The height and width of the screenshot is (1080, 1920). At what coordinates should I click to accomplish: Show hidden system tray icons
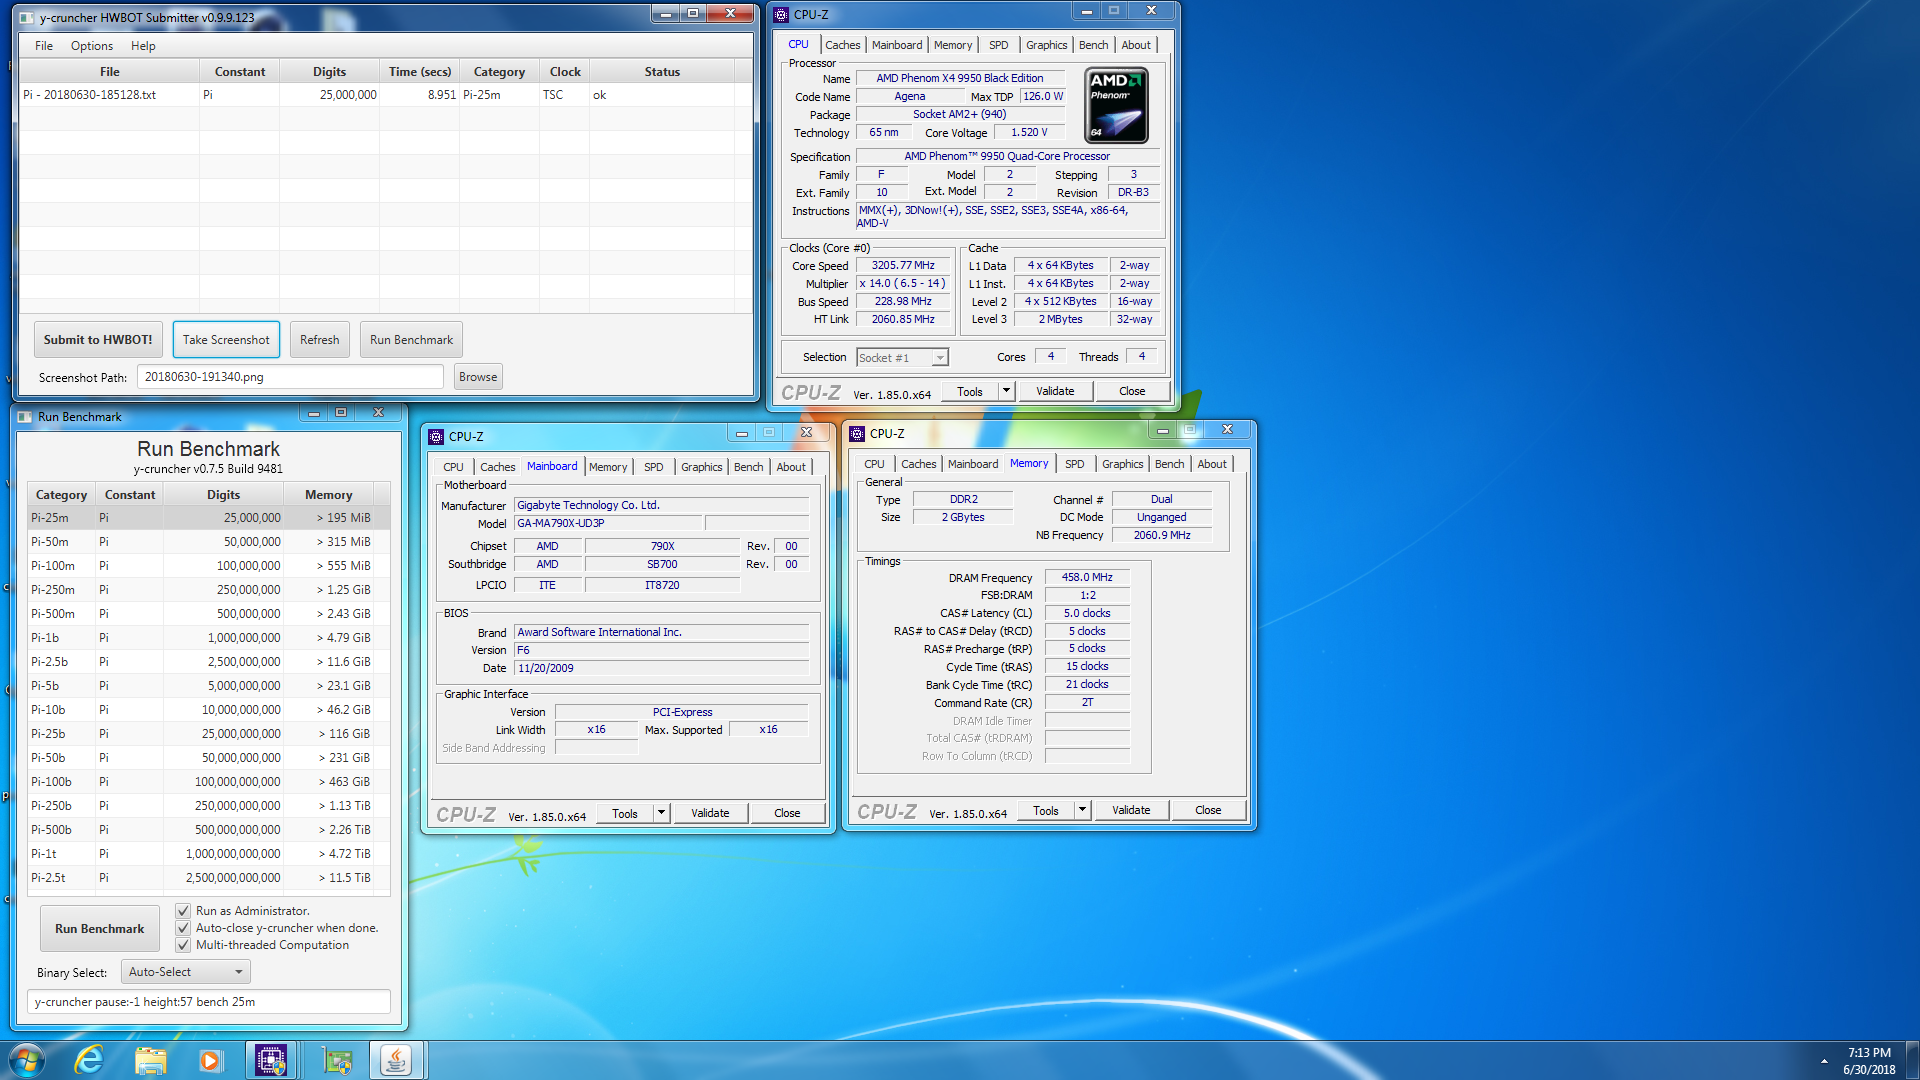tap(1824, 1061)
